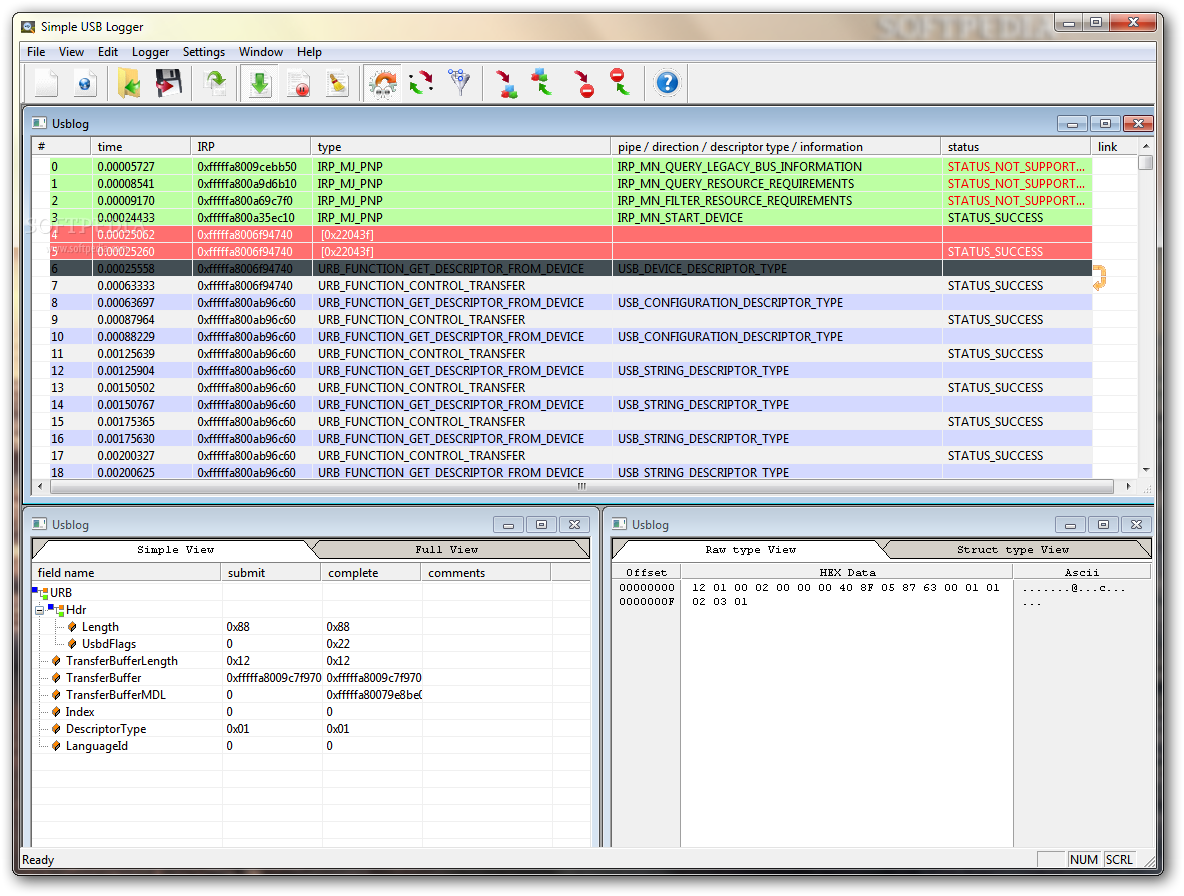Screen dimensions: 1184x896
Task: Click the bottom-right Usblog window icon
Action: pos(619,524)
